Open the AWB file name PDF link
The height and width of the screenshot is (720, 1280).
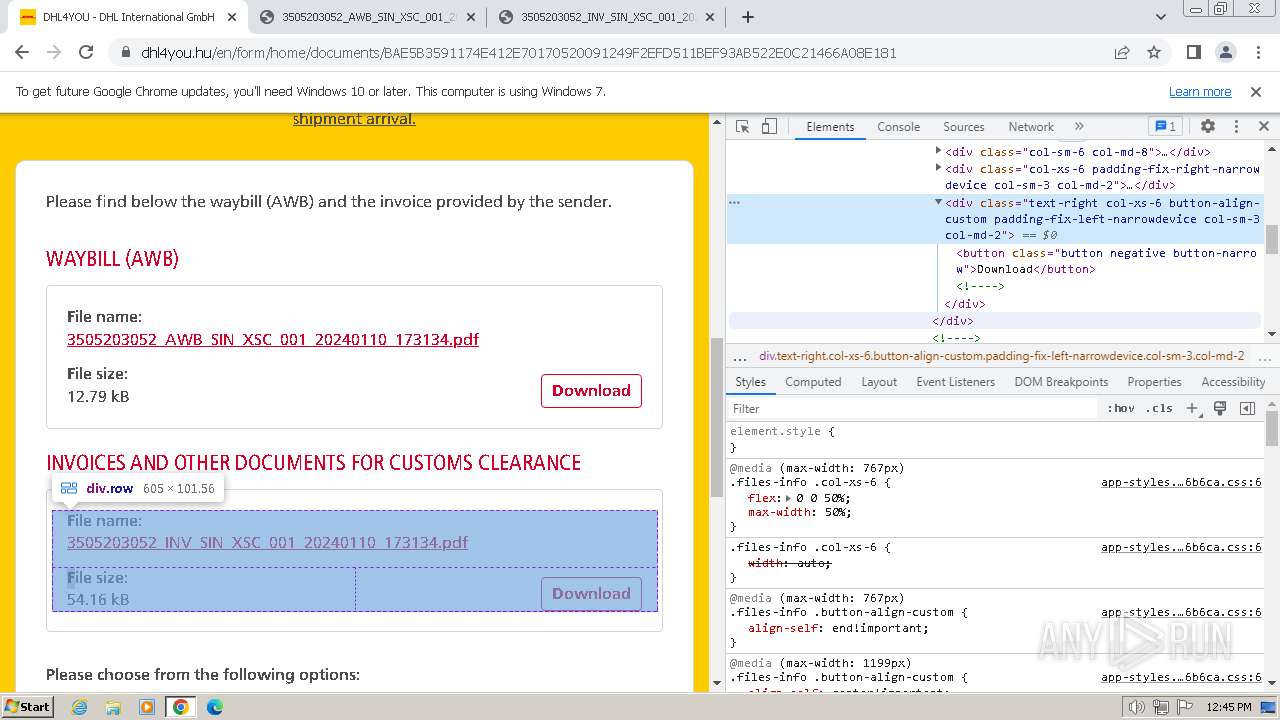[273, 339]
